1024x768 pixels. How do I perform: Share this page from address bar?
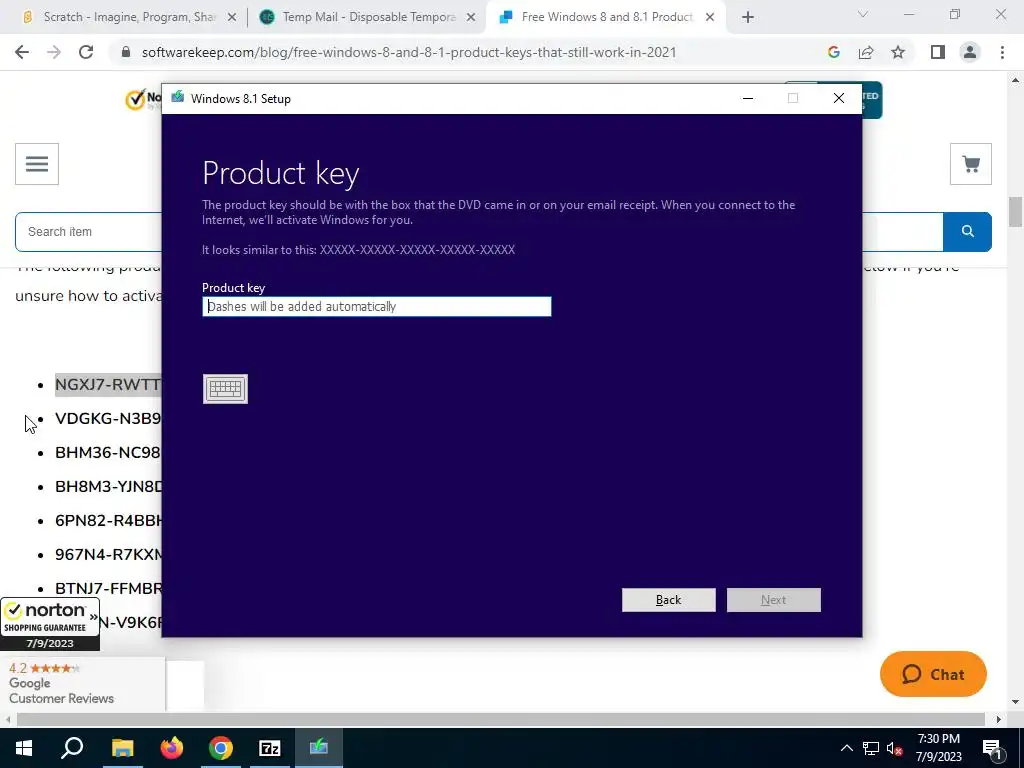tap(866, 52)
